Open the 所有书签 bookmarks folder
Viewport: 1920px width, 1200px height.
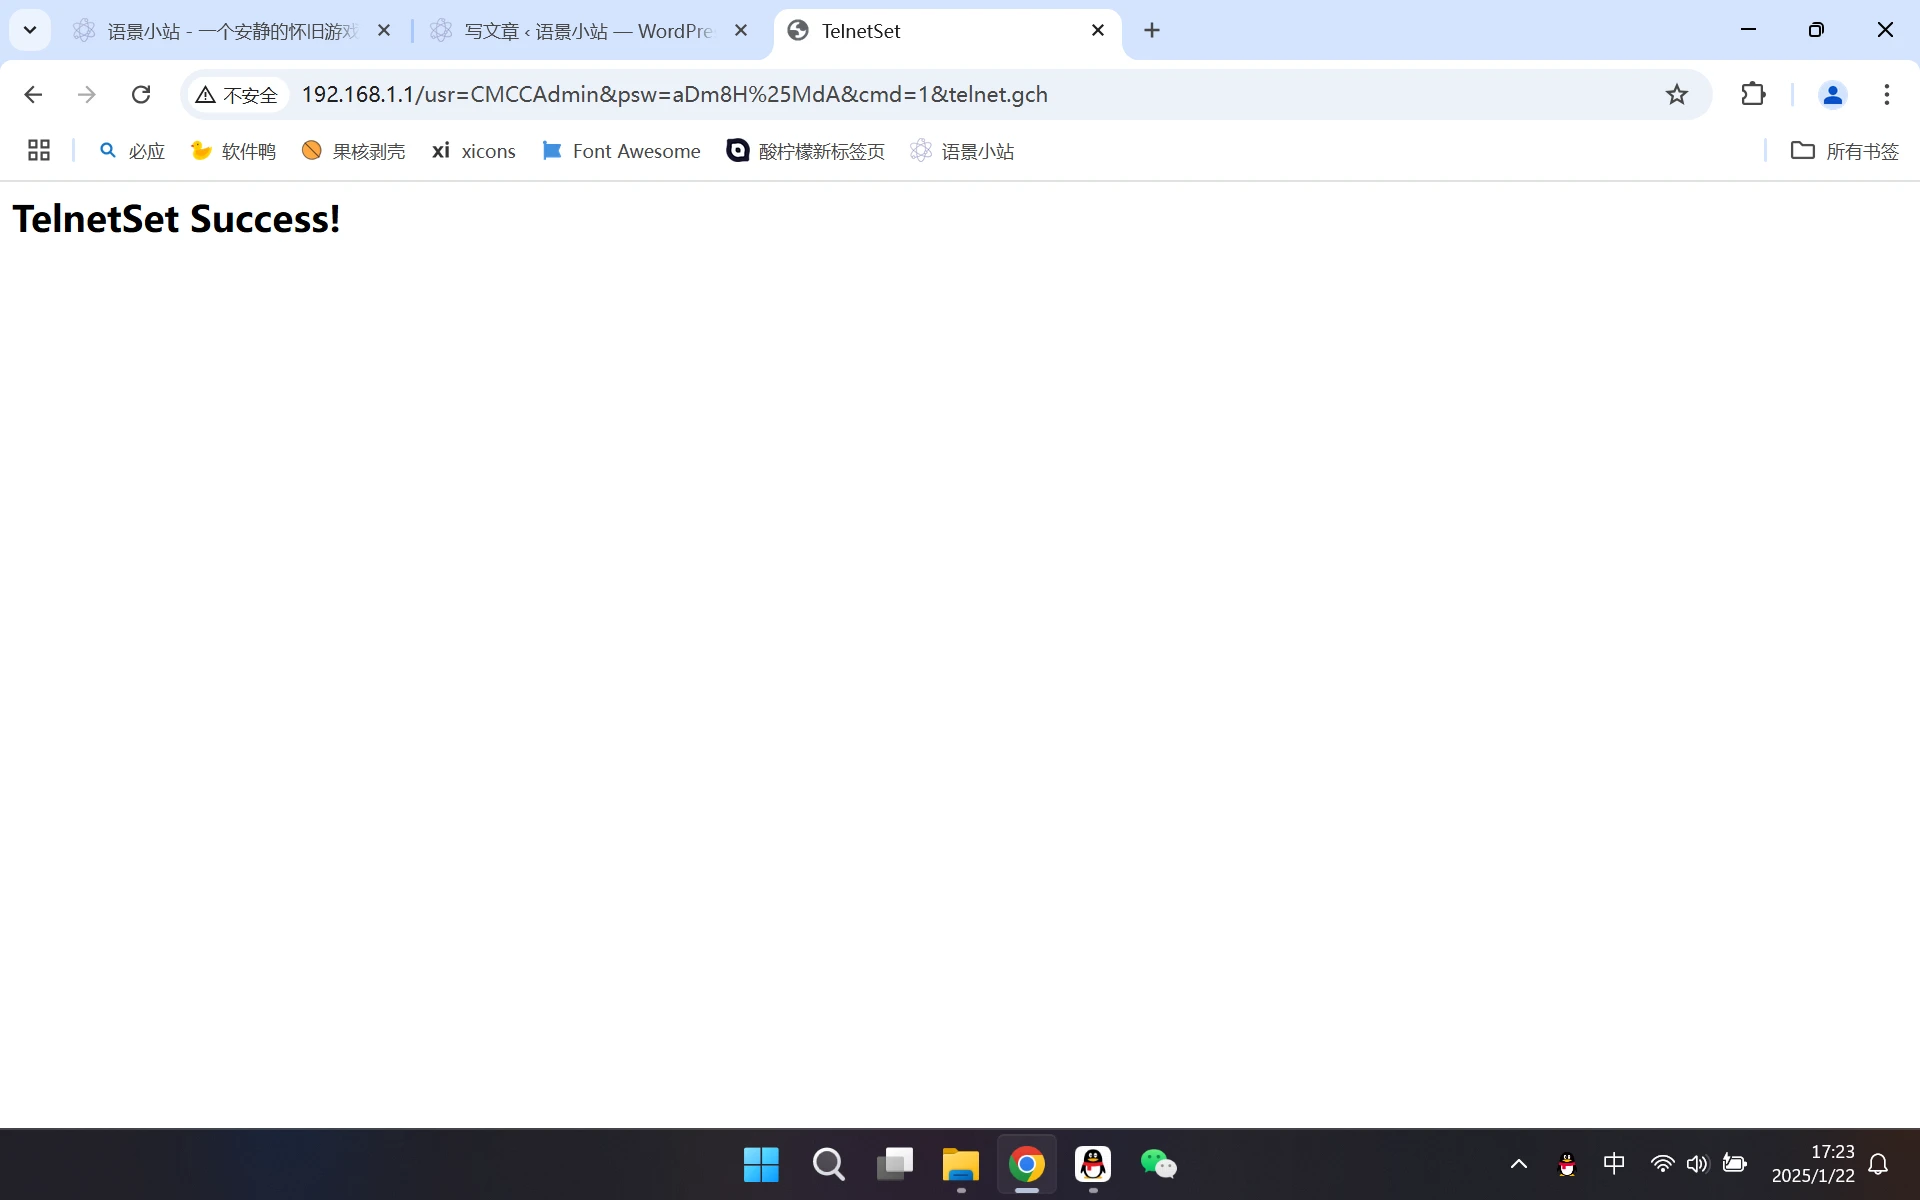tap(1844, 151)
